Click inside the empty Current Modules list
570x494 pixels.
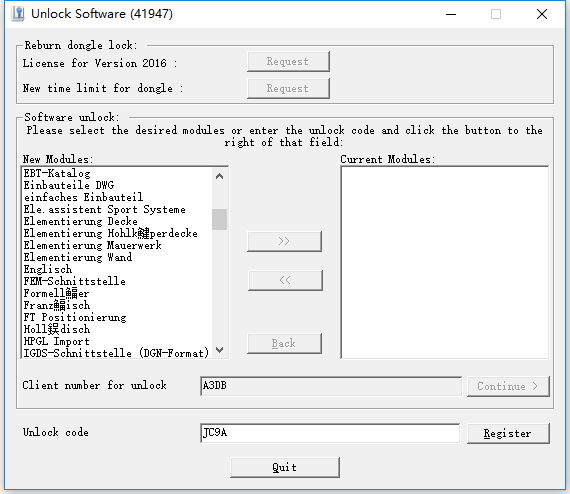[x=445, y=262]
